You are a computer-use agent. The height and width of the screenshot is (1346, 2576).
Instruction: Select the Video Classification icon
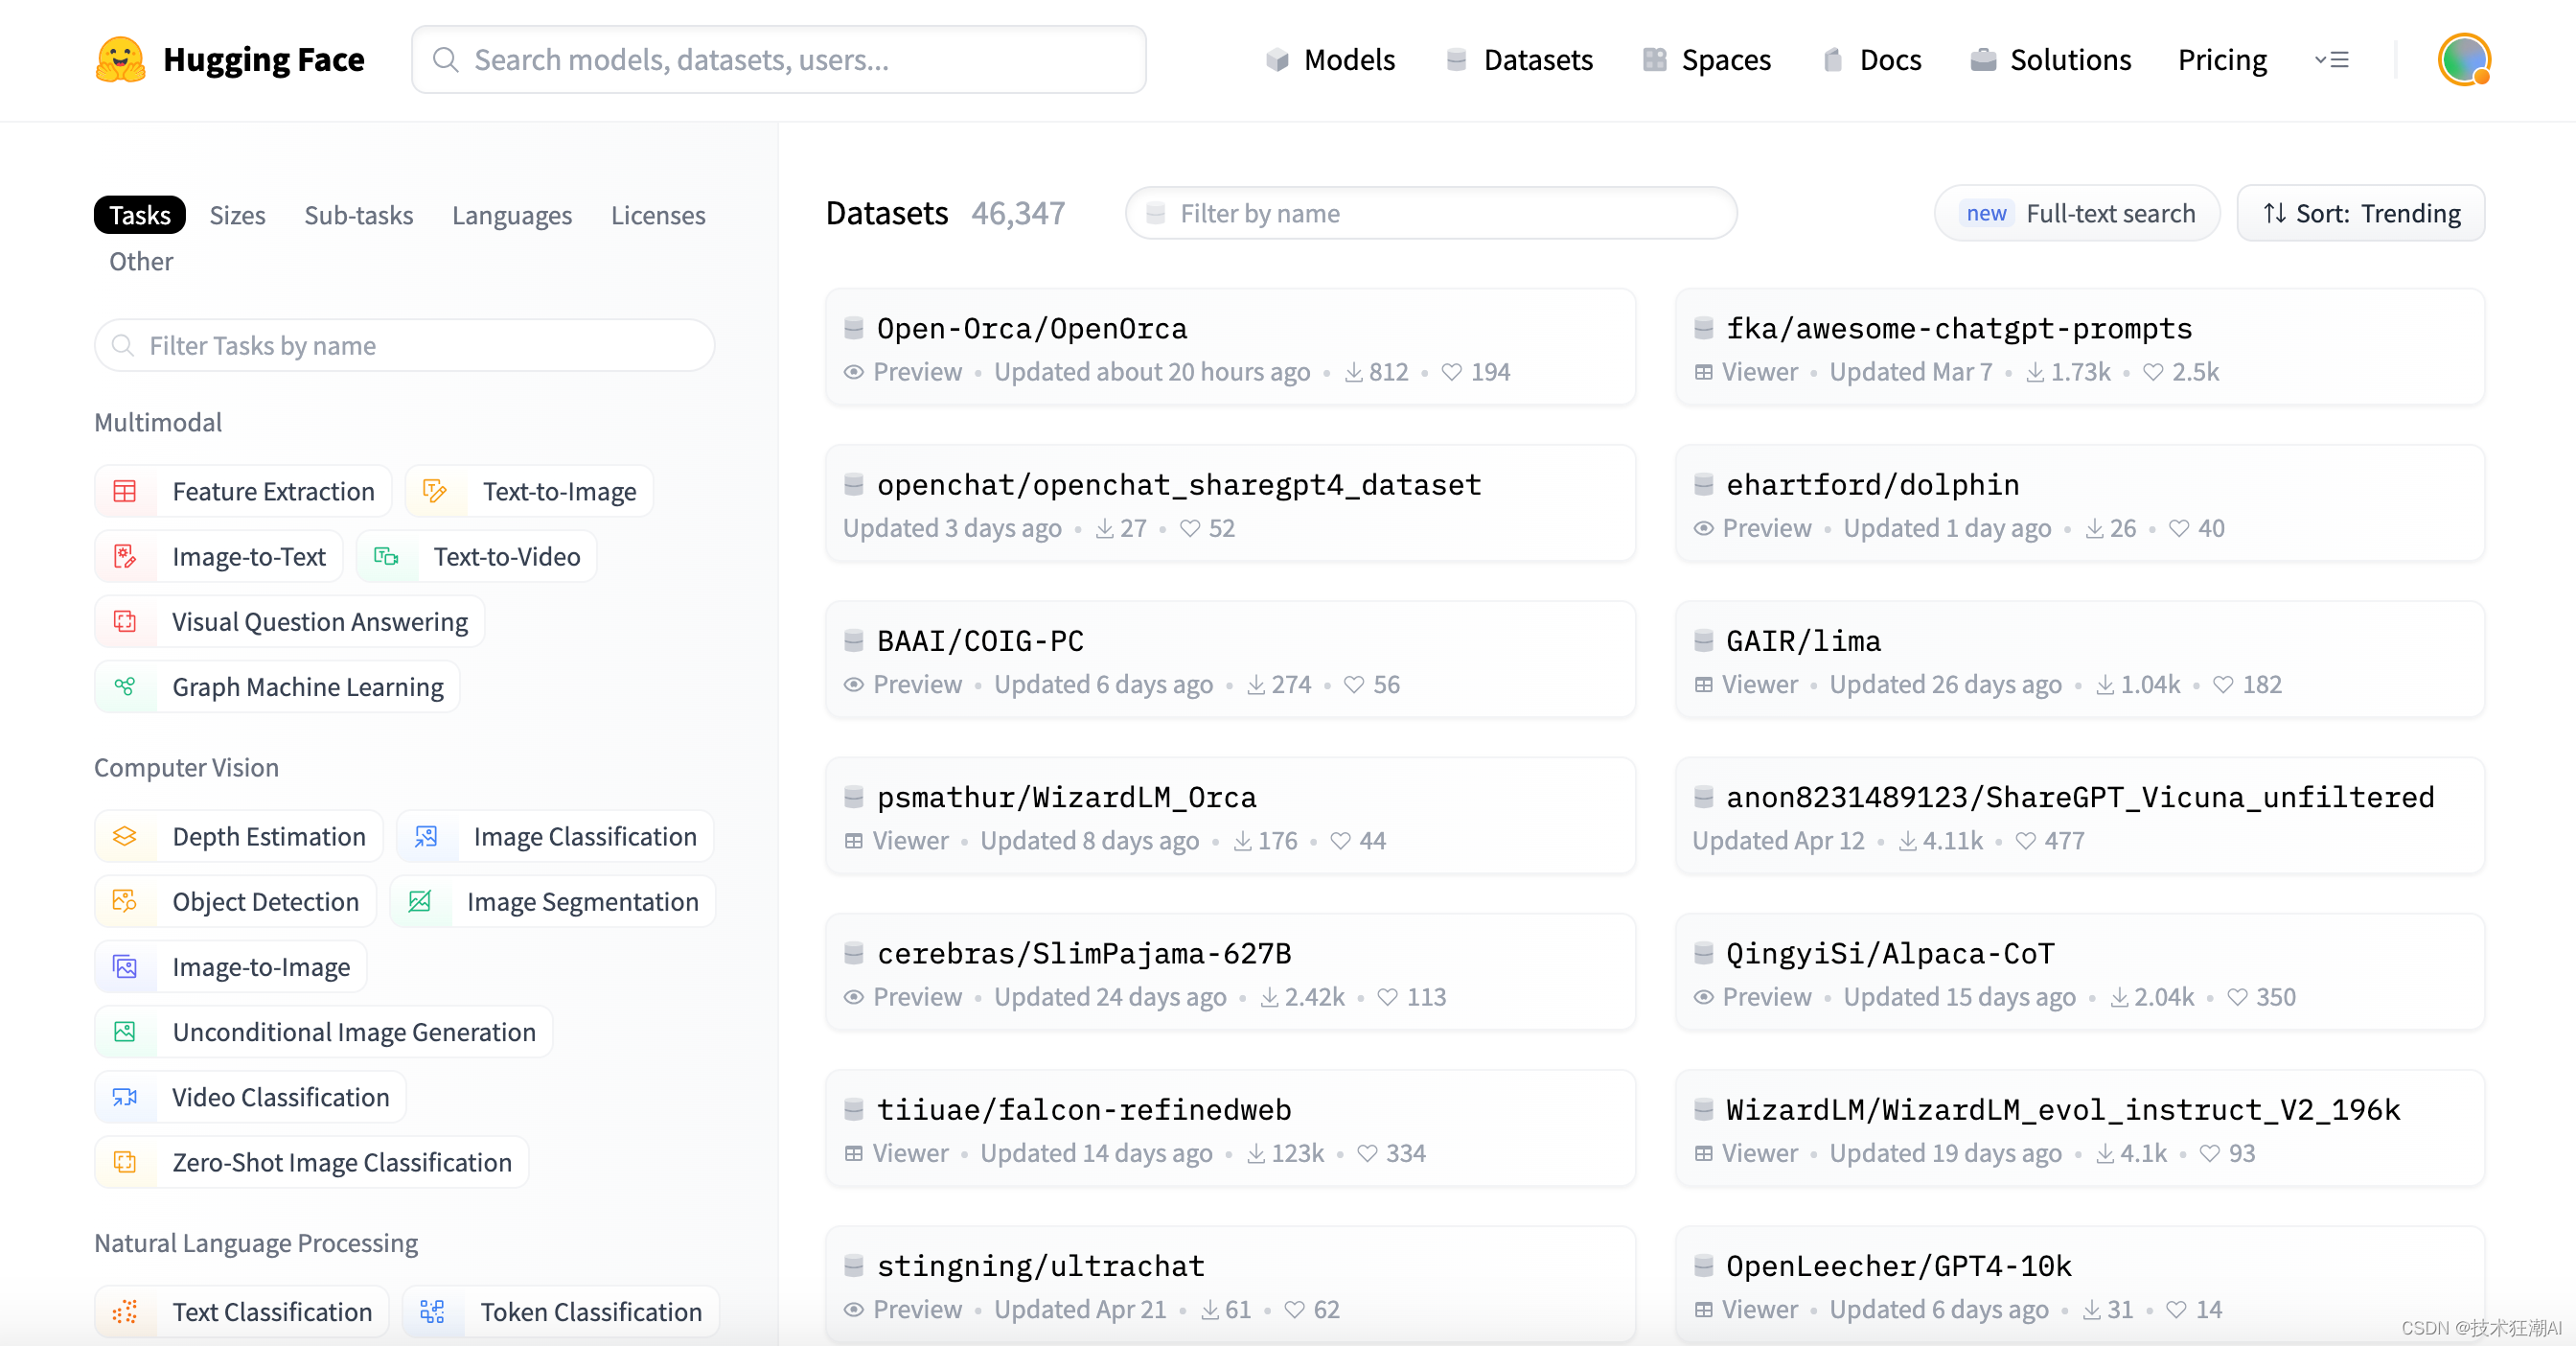click(x=125, y=1097)
